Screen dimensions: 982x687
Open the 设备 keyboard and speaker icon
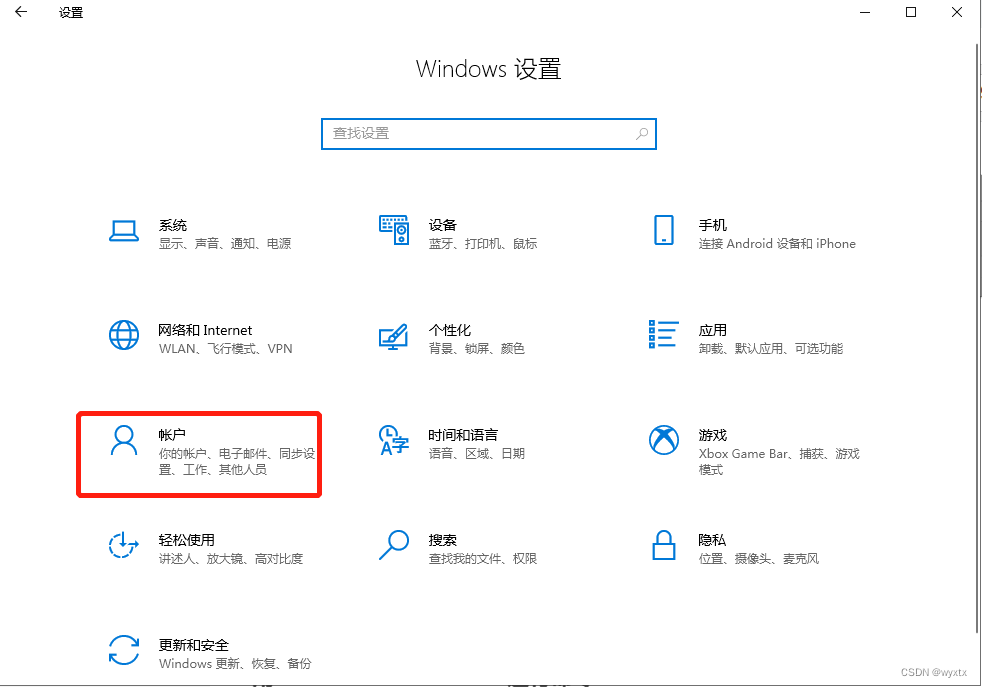click(x=394, y=230)
